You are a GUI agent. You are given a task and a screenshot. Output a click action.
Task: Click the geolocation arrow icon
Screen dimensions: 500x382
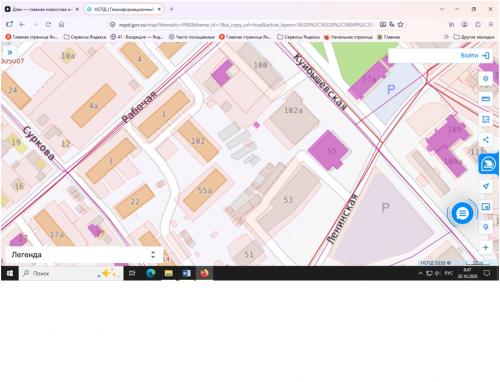486,186
